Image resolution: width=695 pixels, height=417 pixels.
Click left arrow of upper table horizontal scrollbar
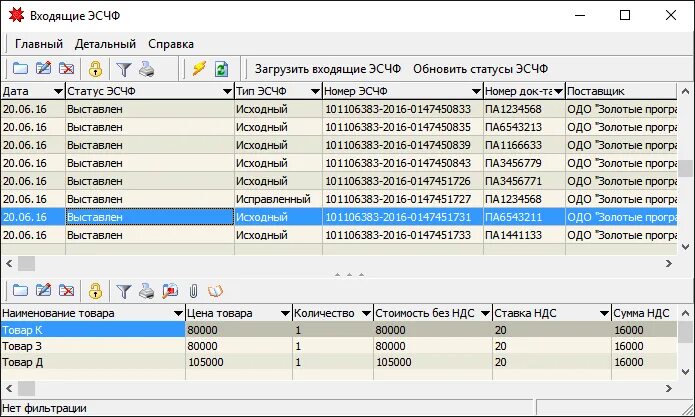coord(9,264)
